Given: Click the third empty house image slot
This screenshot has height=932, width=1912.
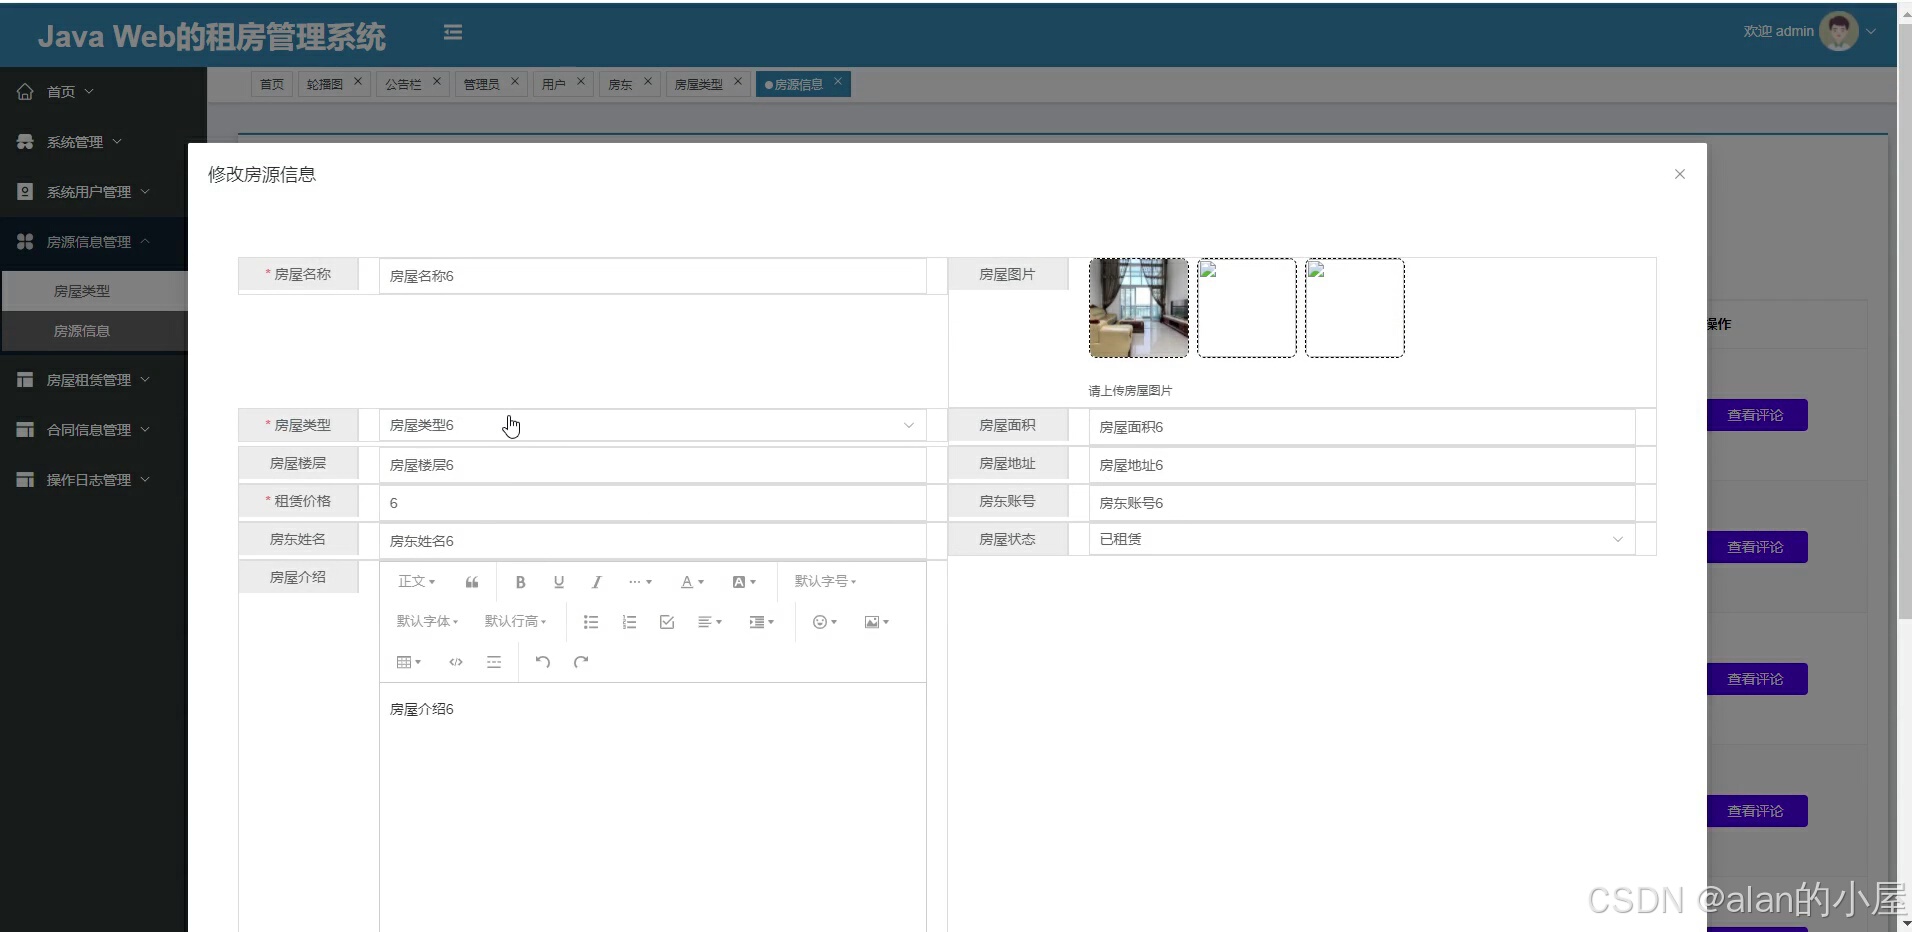Looking at the screenshot, I should 1355,308.
